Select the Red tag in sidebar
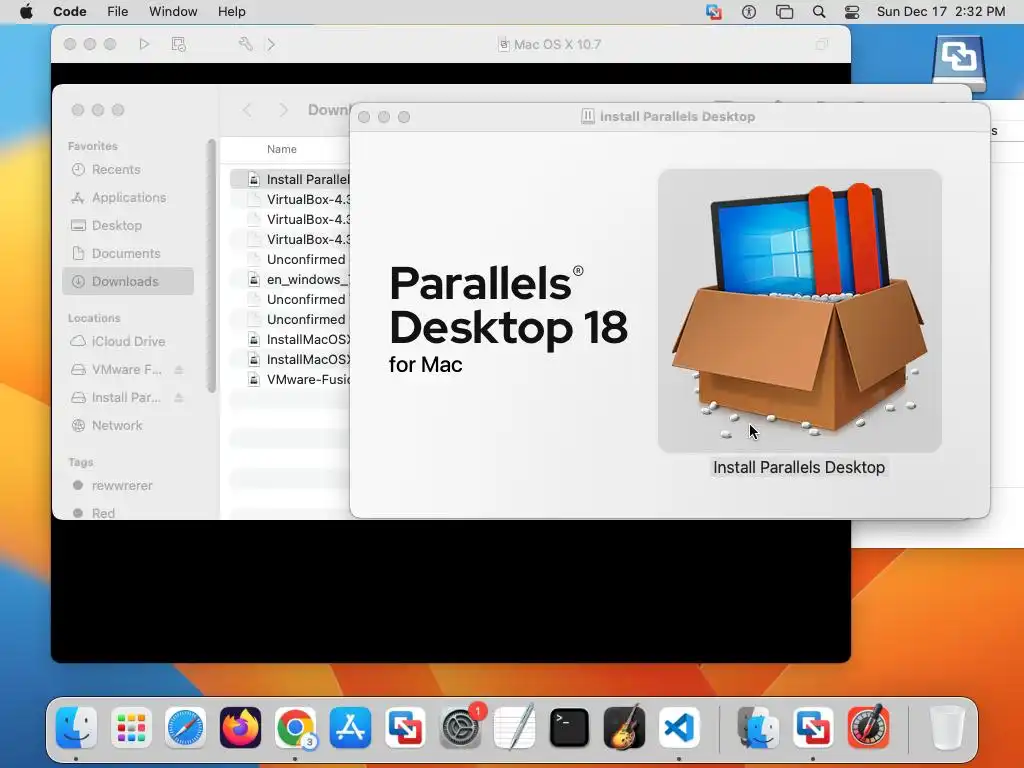The image size is (1024, 768). (x=128, y=513)
